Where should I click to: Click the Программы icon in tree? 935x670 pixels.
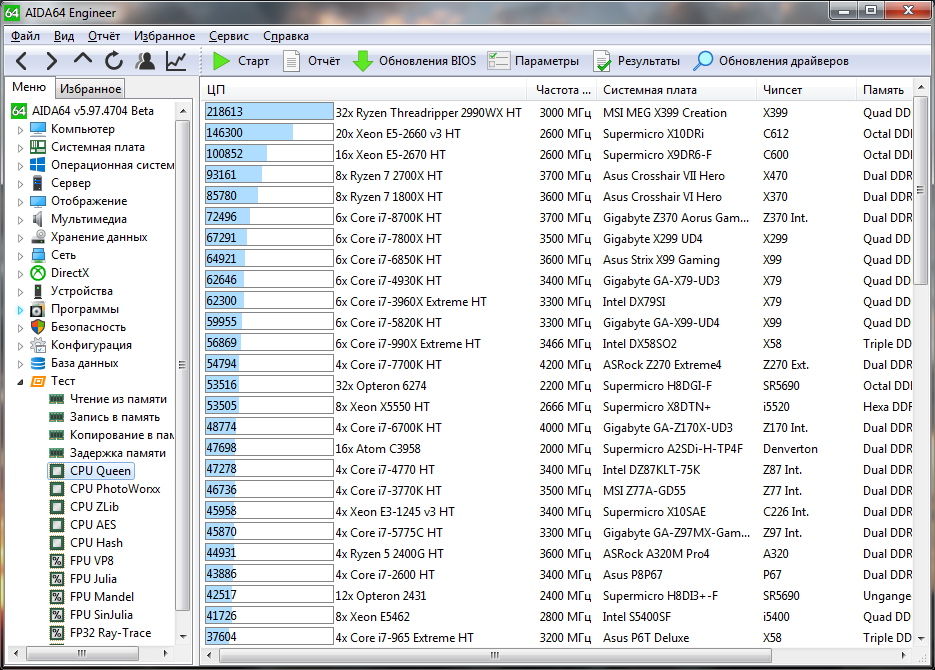pos(38,309)
